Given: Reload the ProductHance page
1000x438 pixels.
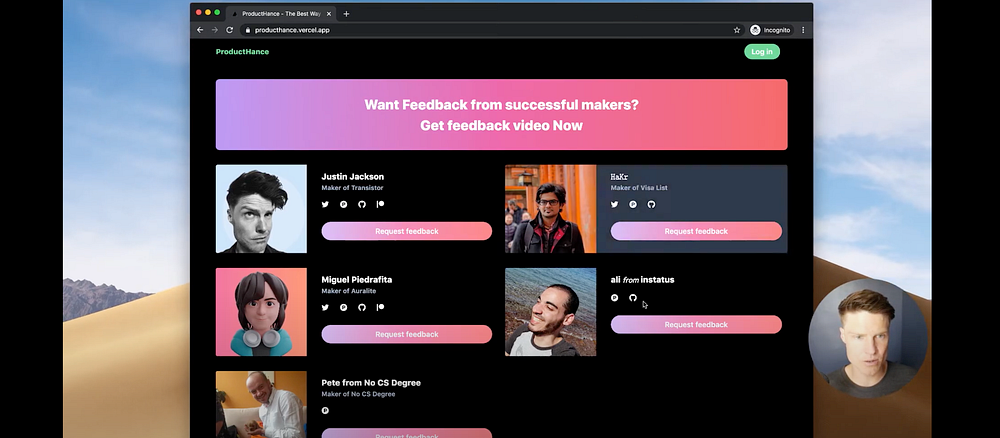Looking at the screenshot, I should [230, 30].
